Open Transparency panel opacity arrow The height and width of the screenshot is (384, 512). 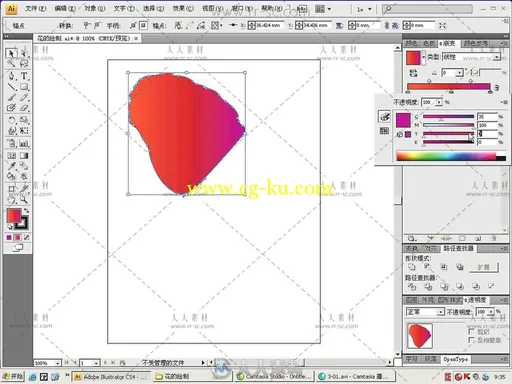(491, 312)
